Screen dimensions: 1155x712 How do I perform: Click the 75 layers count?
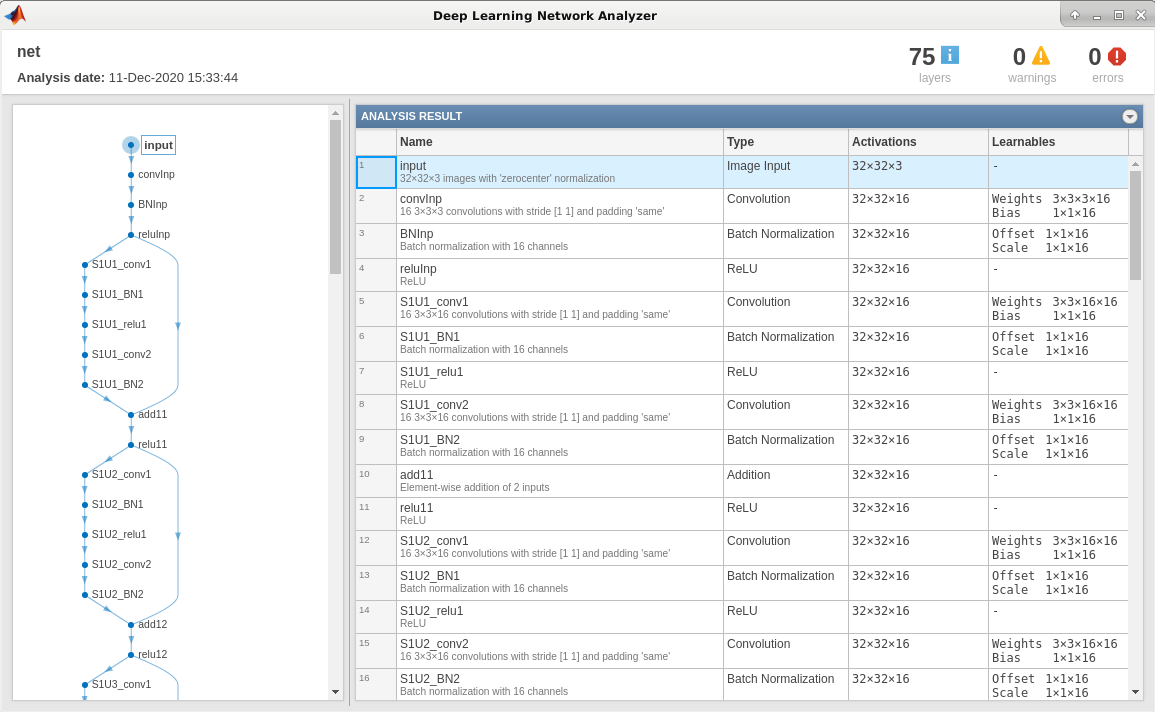[x=921, y=57]
